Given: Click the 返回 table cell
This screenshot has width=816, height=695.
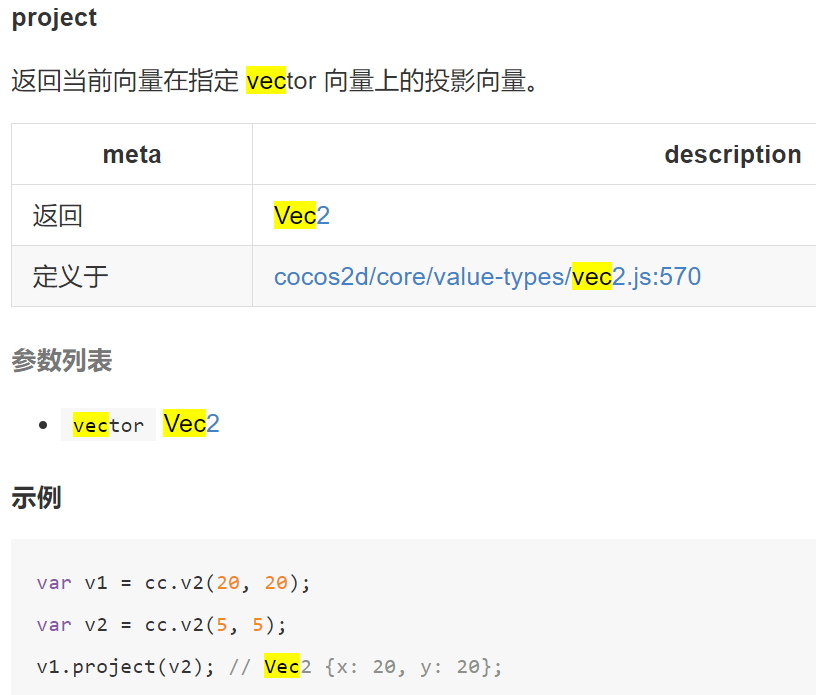Looking at the screenshot, I should coord(58,215).
